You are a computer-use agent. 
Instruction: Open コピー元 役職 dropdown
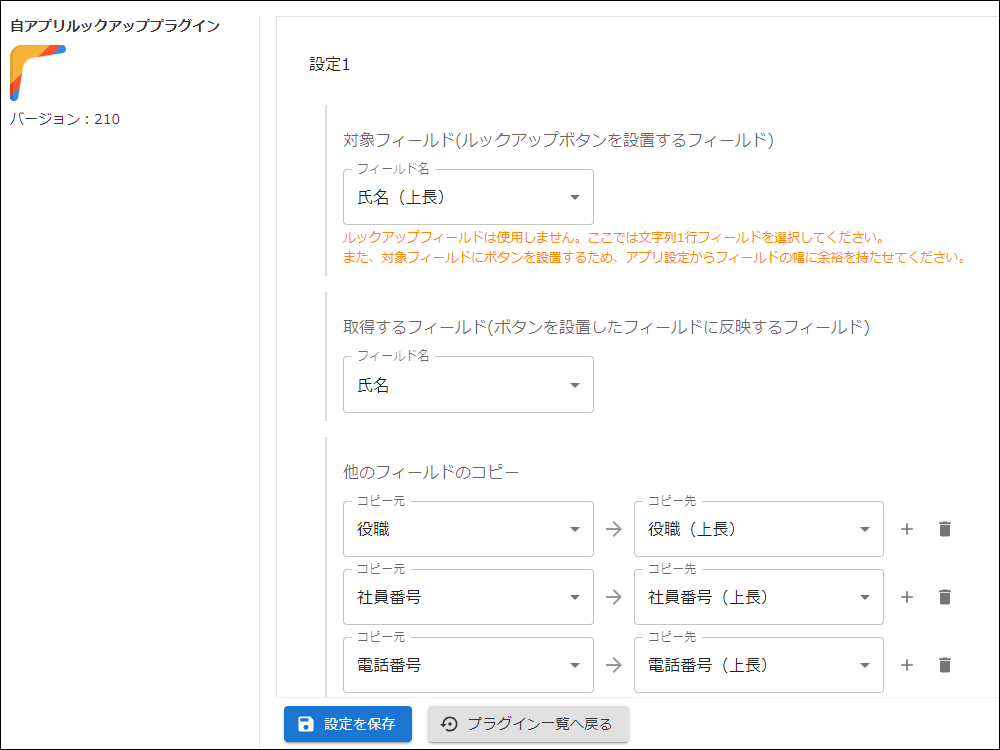pos(468,529)
